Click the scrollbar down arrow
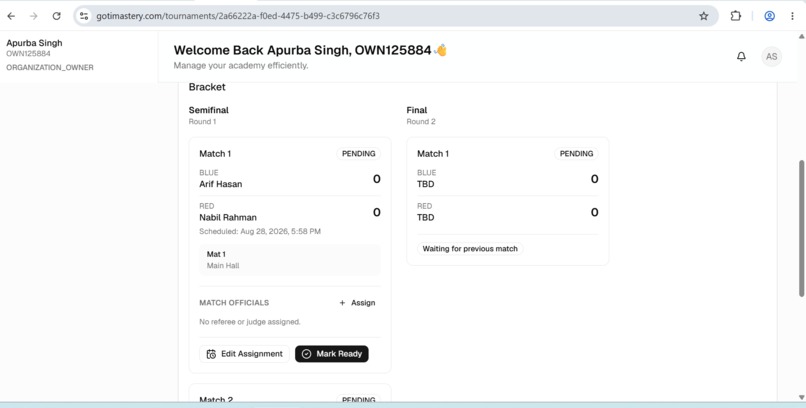Screen dimensions: 806x408 [x=801, y=397]
